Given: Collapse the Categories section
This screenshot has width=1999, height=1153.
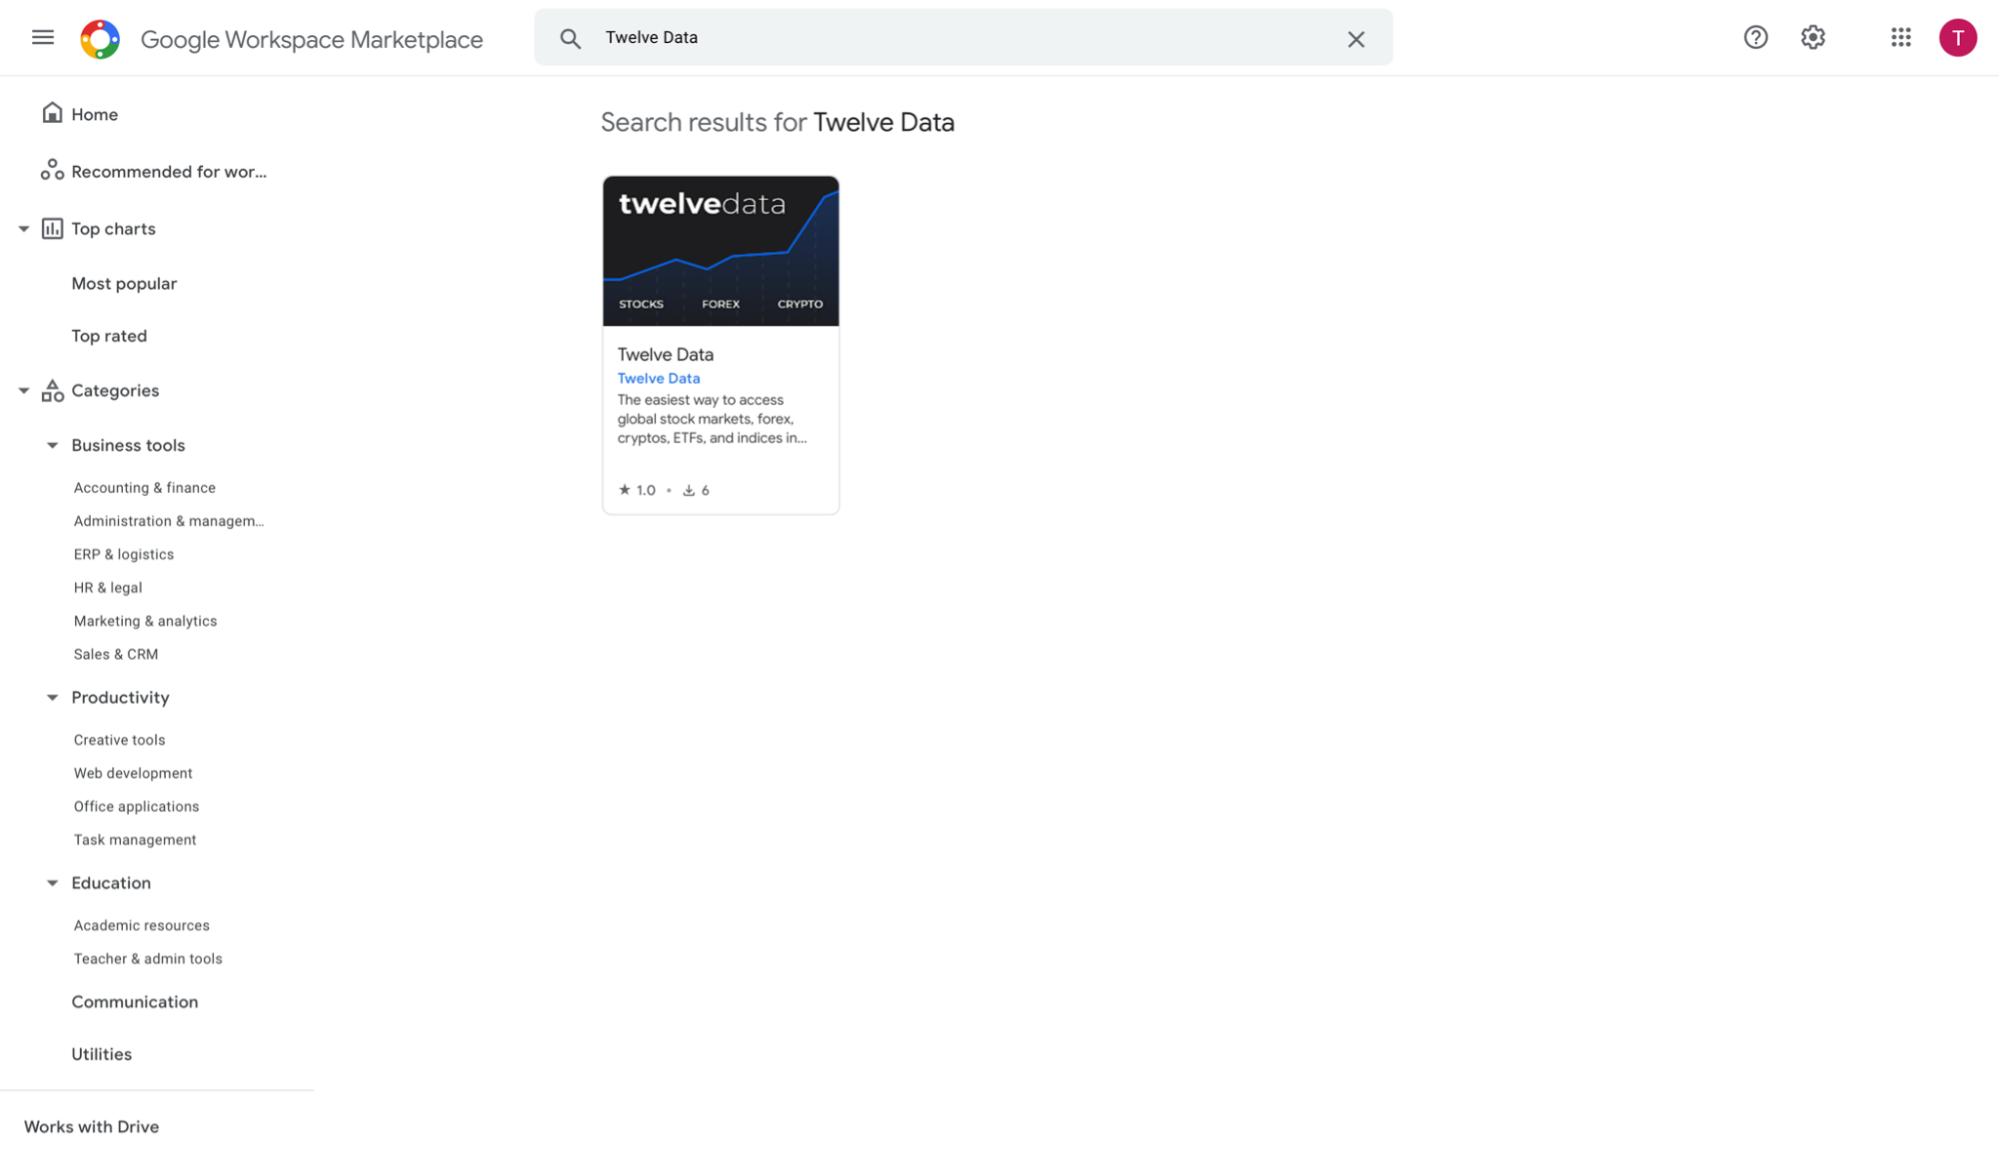Looking at the screenshot, I should click(x=23, y=390).
